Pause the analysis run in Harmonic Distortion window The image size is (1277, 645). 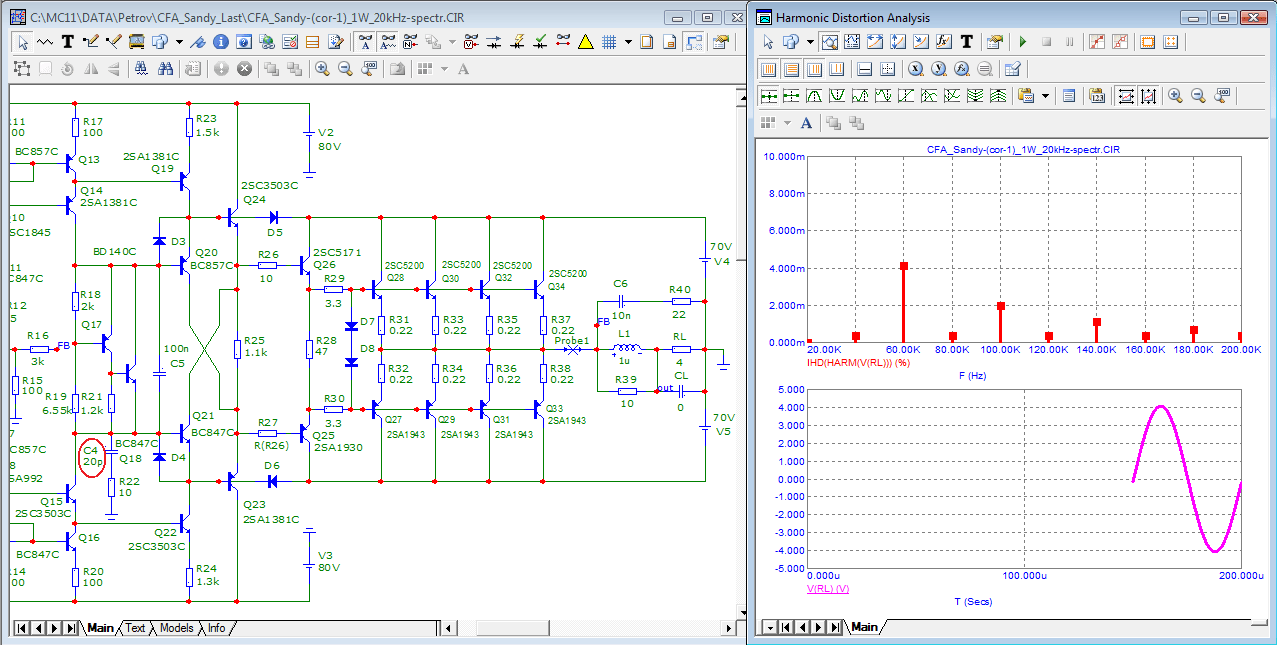(x=1069, y=42)
